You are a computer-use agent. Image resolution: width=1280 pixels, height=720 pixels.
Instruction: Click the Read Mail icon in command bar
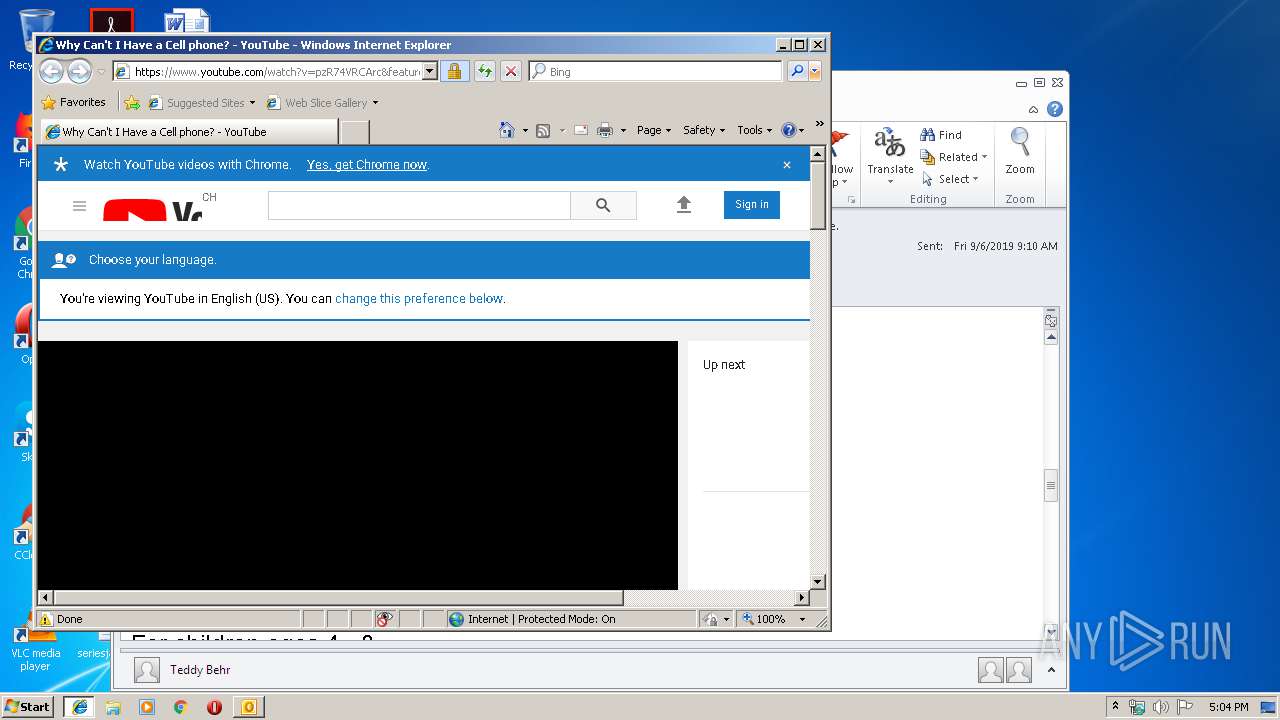tap(580, 130)
